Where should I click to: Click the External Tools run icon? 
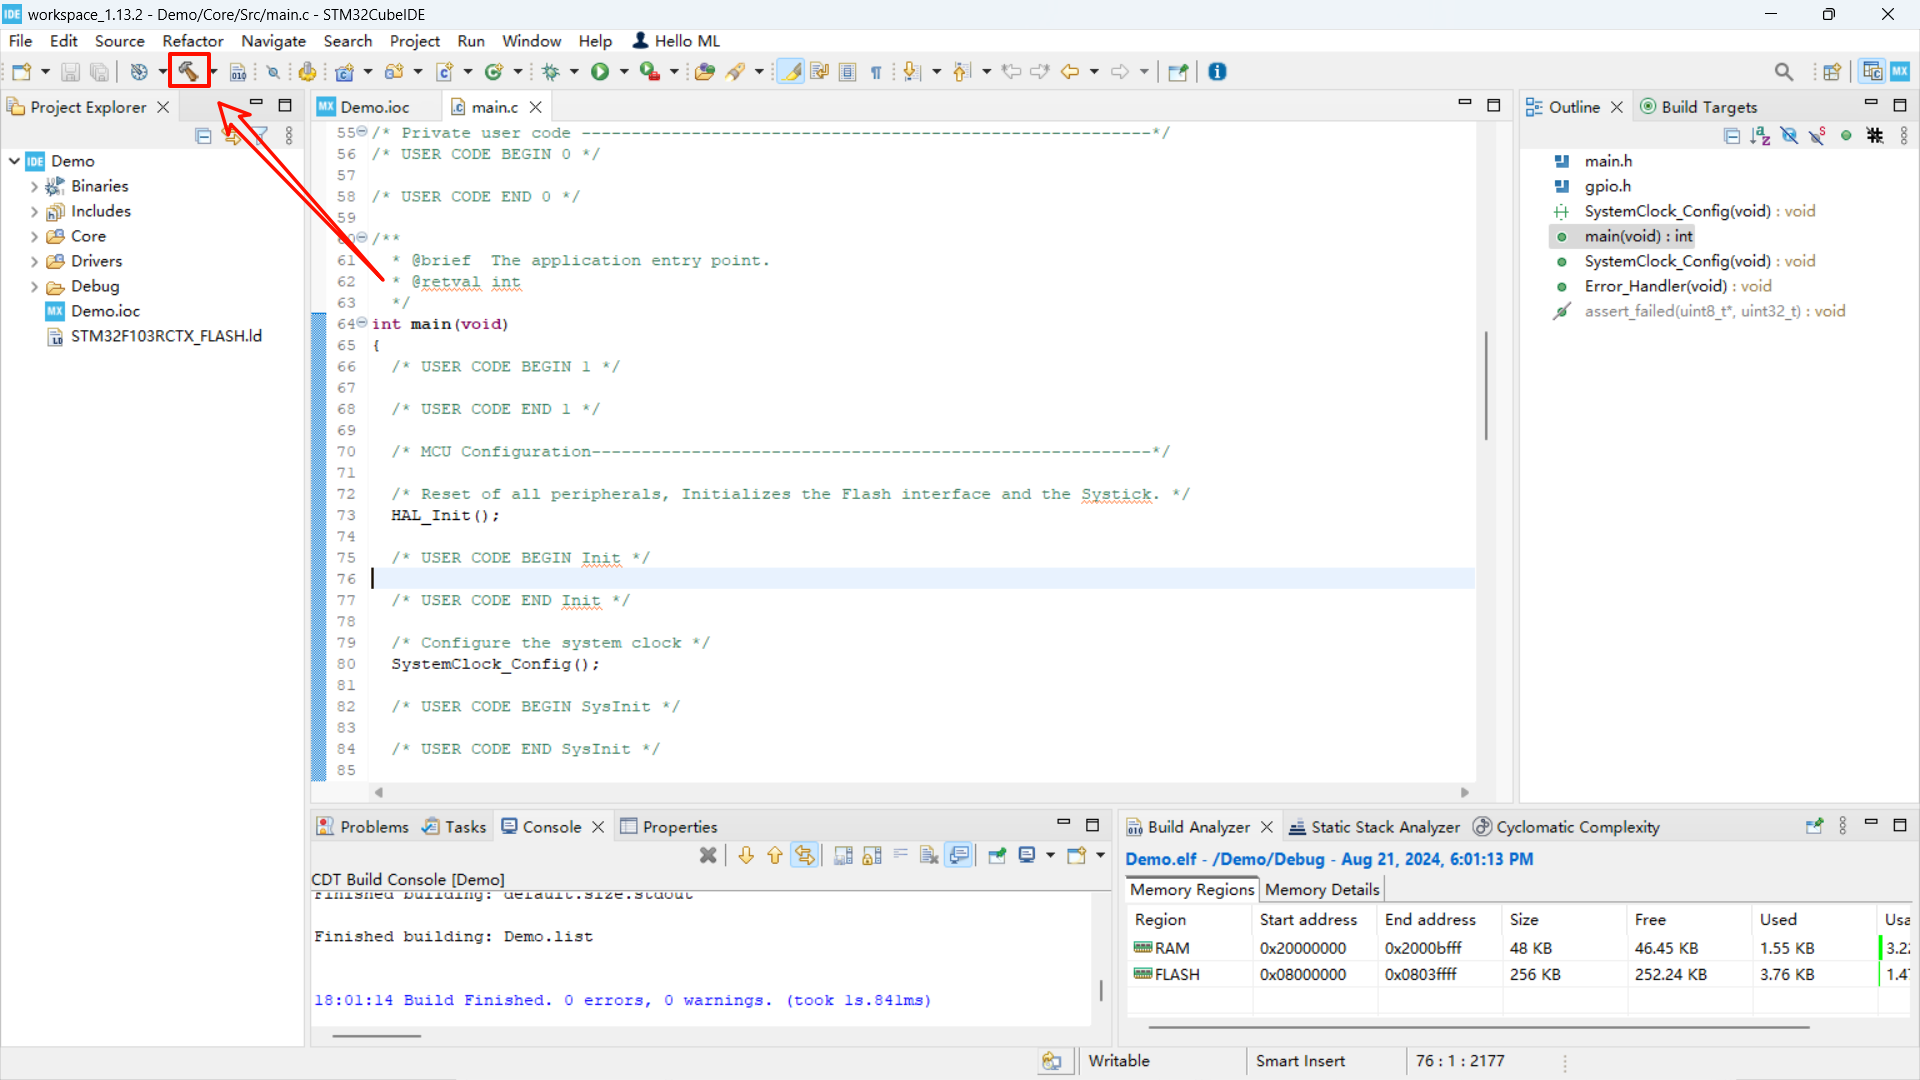pyautogui.click(x=649, y=72)
